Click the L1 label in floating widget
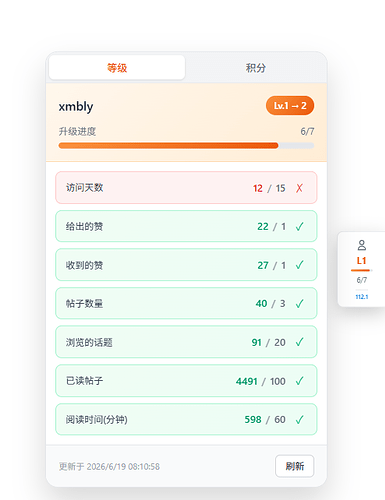Image resolution: width=385 pixels, height=500 pixels. pyautogui.click(x=362, y=261)
